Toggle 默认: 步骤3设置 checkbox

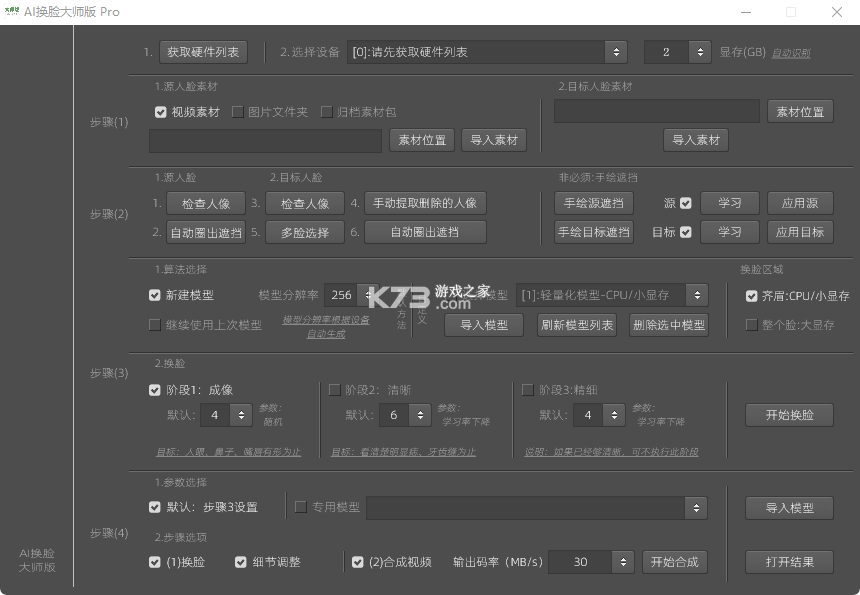[155, 507]
